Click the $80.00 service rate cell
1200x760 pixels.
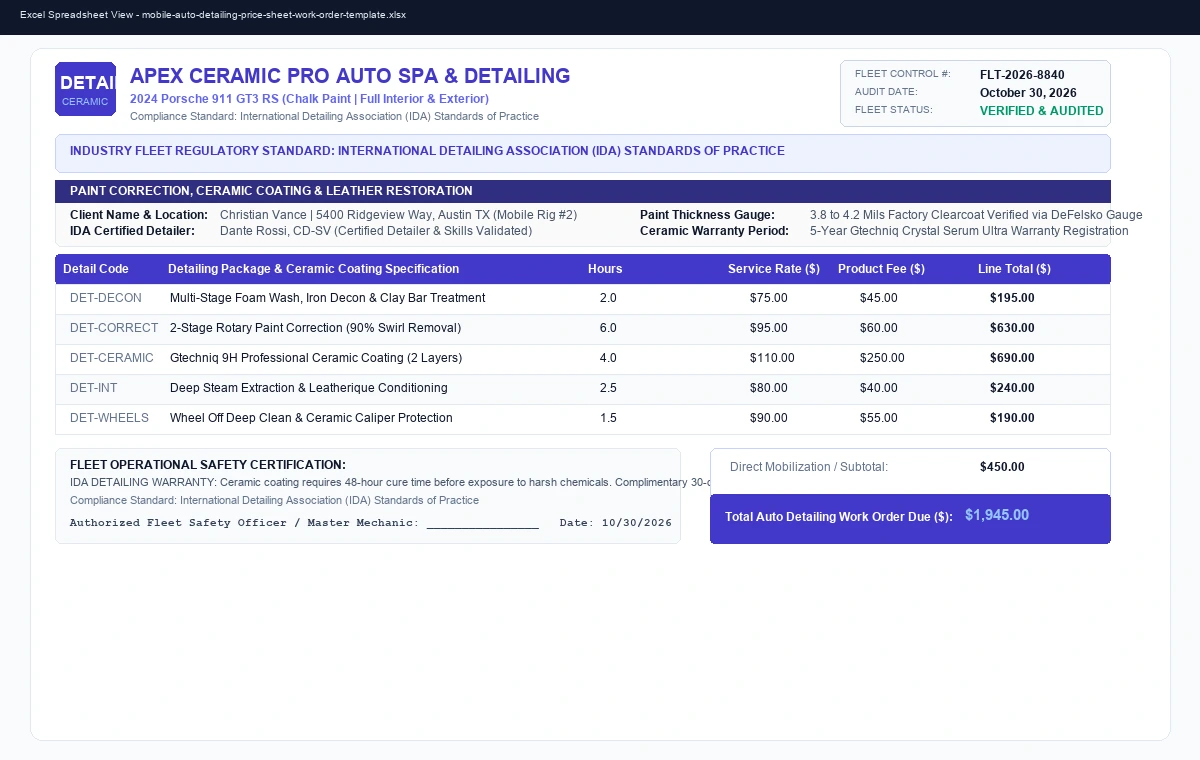pos(769,388)
